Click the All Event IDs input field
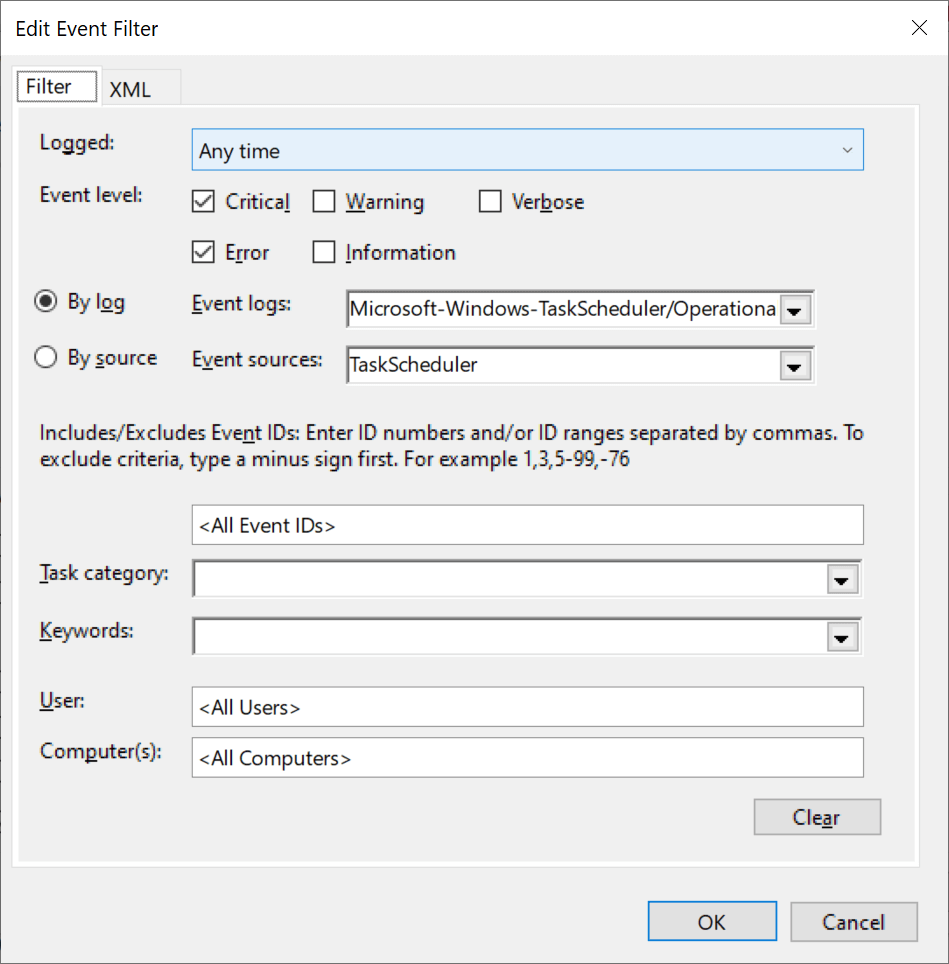This screenshot has width=949, height=964. pos(527,525)
